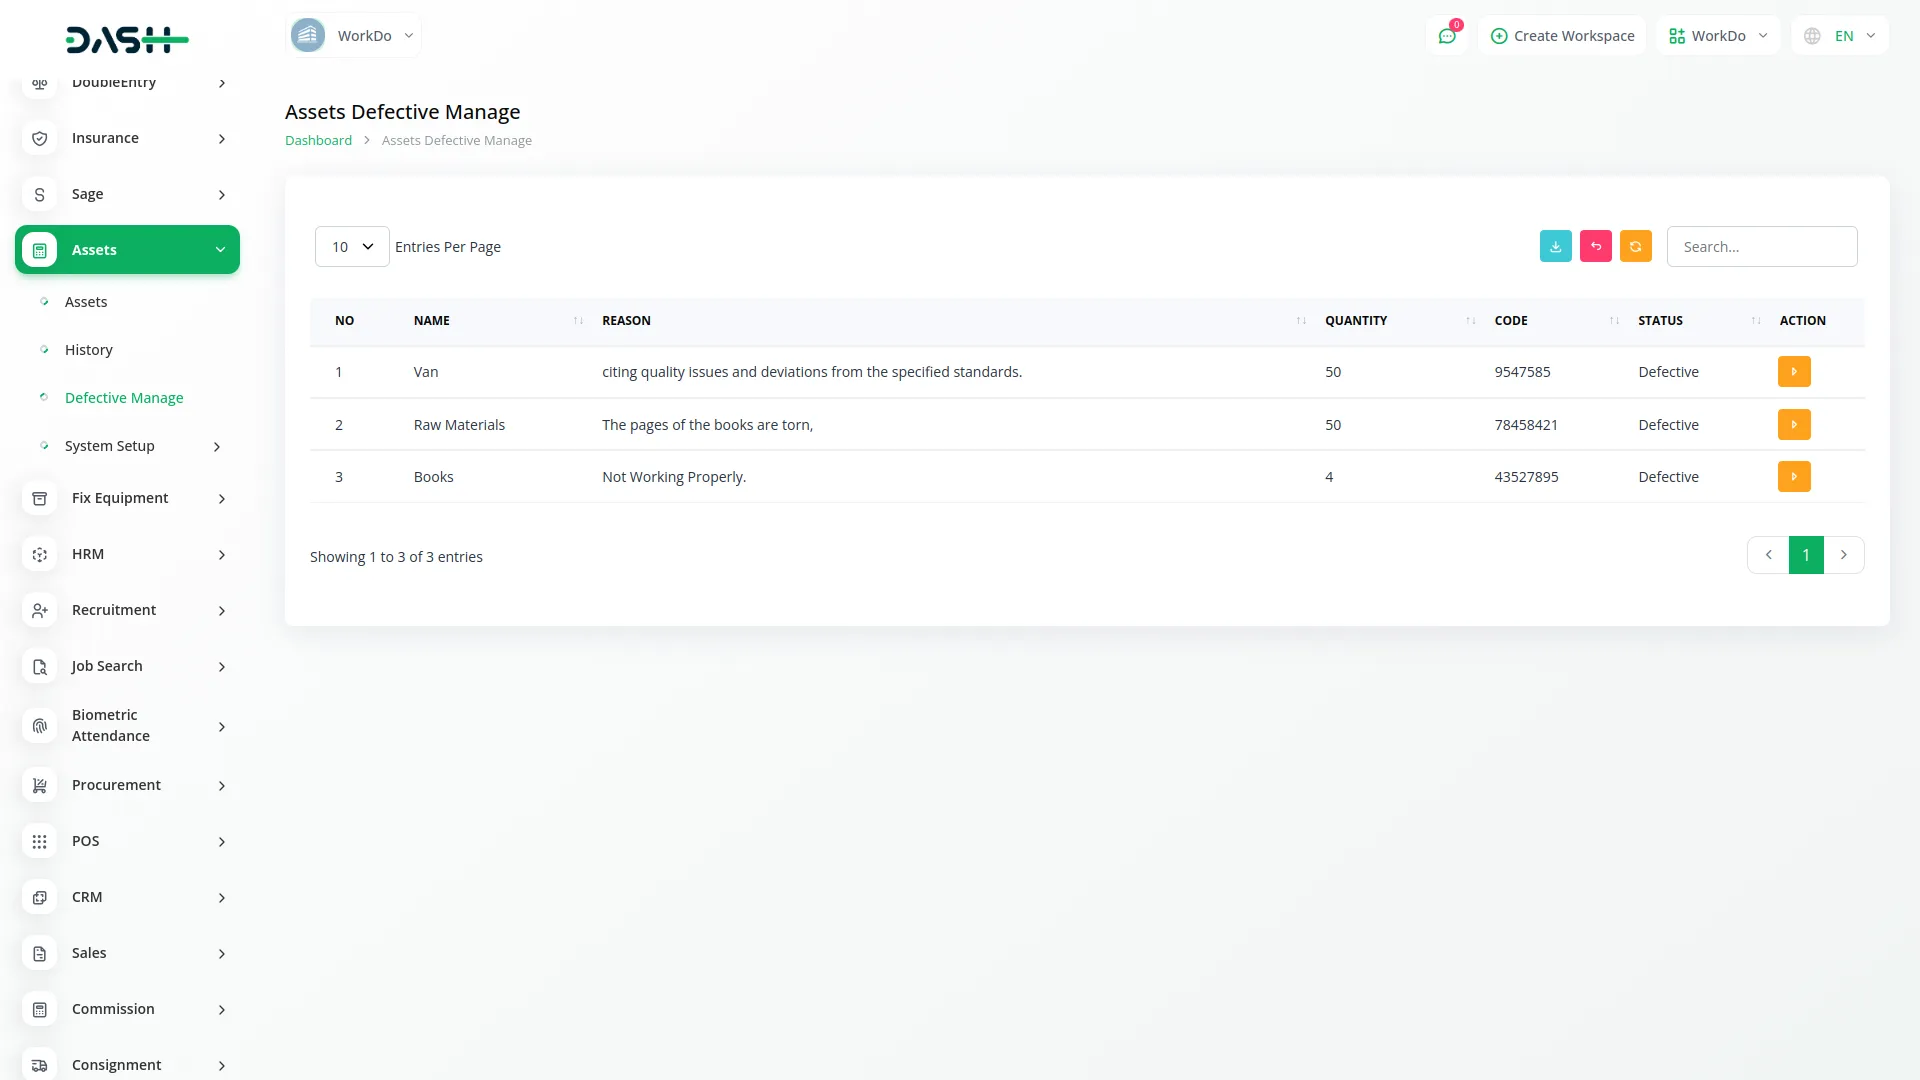Click page 1 in the pagination control
1920x1080 pixels.
coord(1805,554)
